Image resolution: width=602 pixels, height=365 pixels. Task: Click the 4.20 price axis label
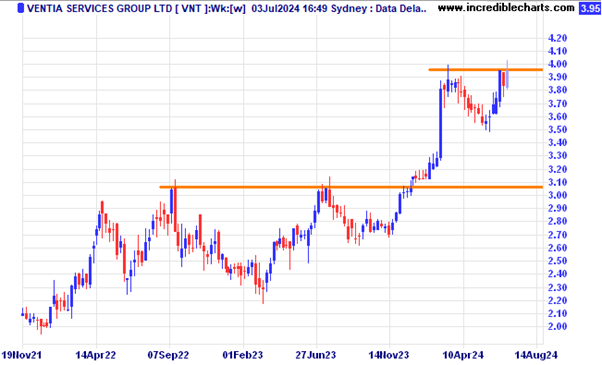click(x=557, y=38)
